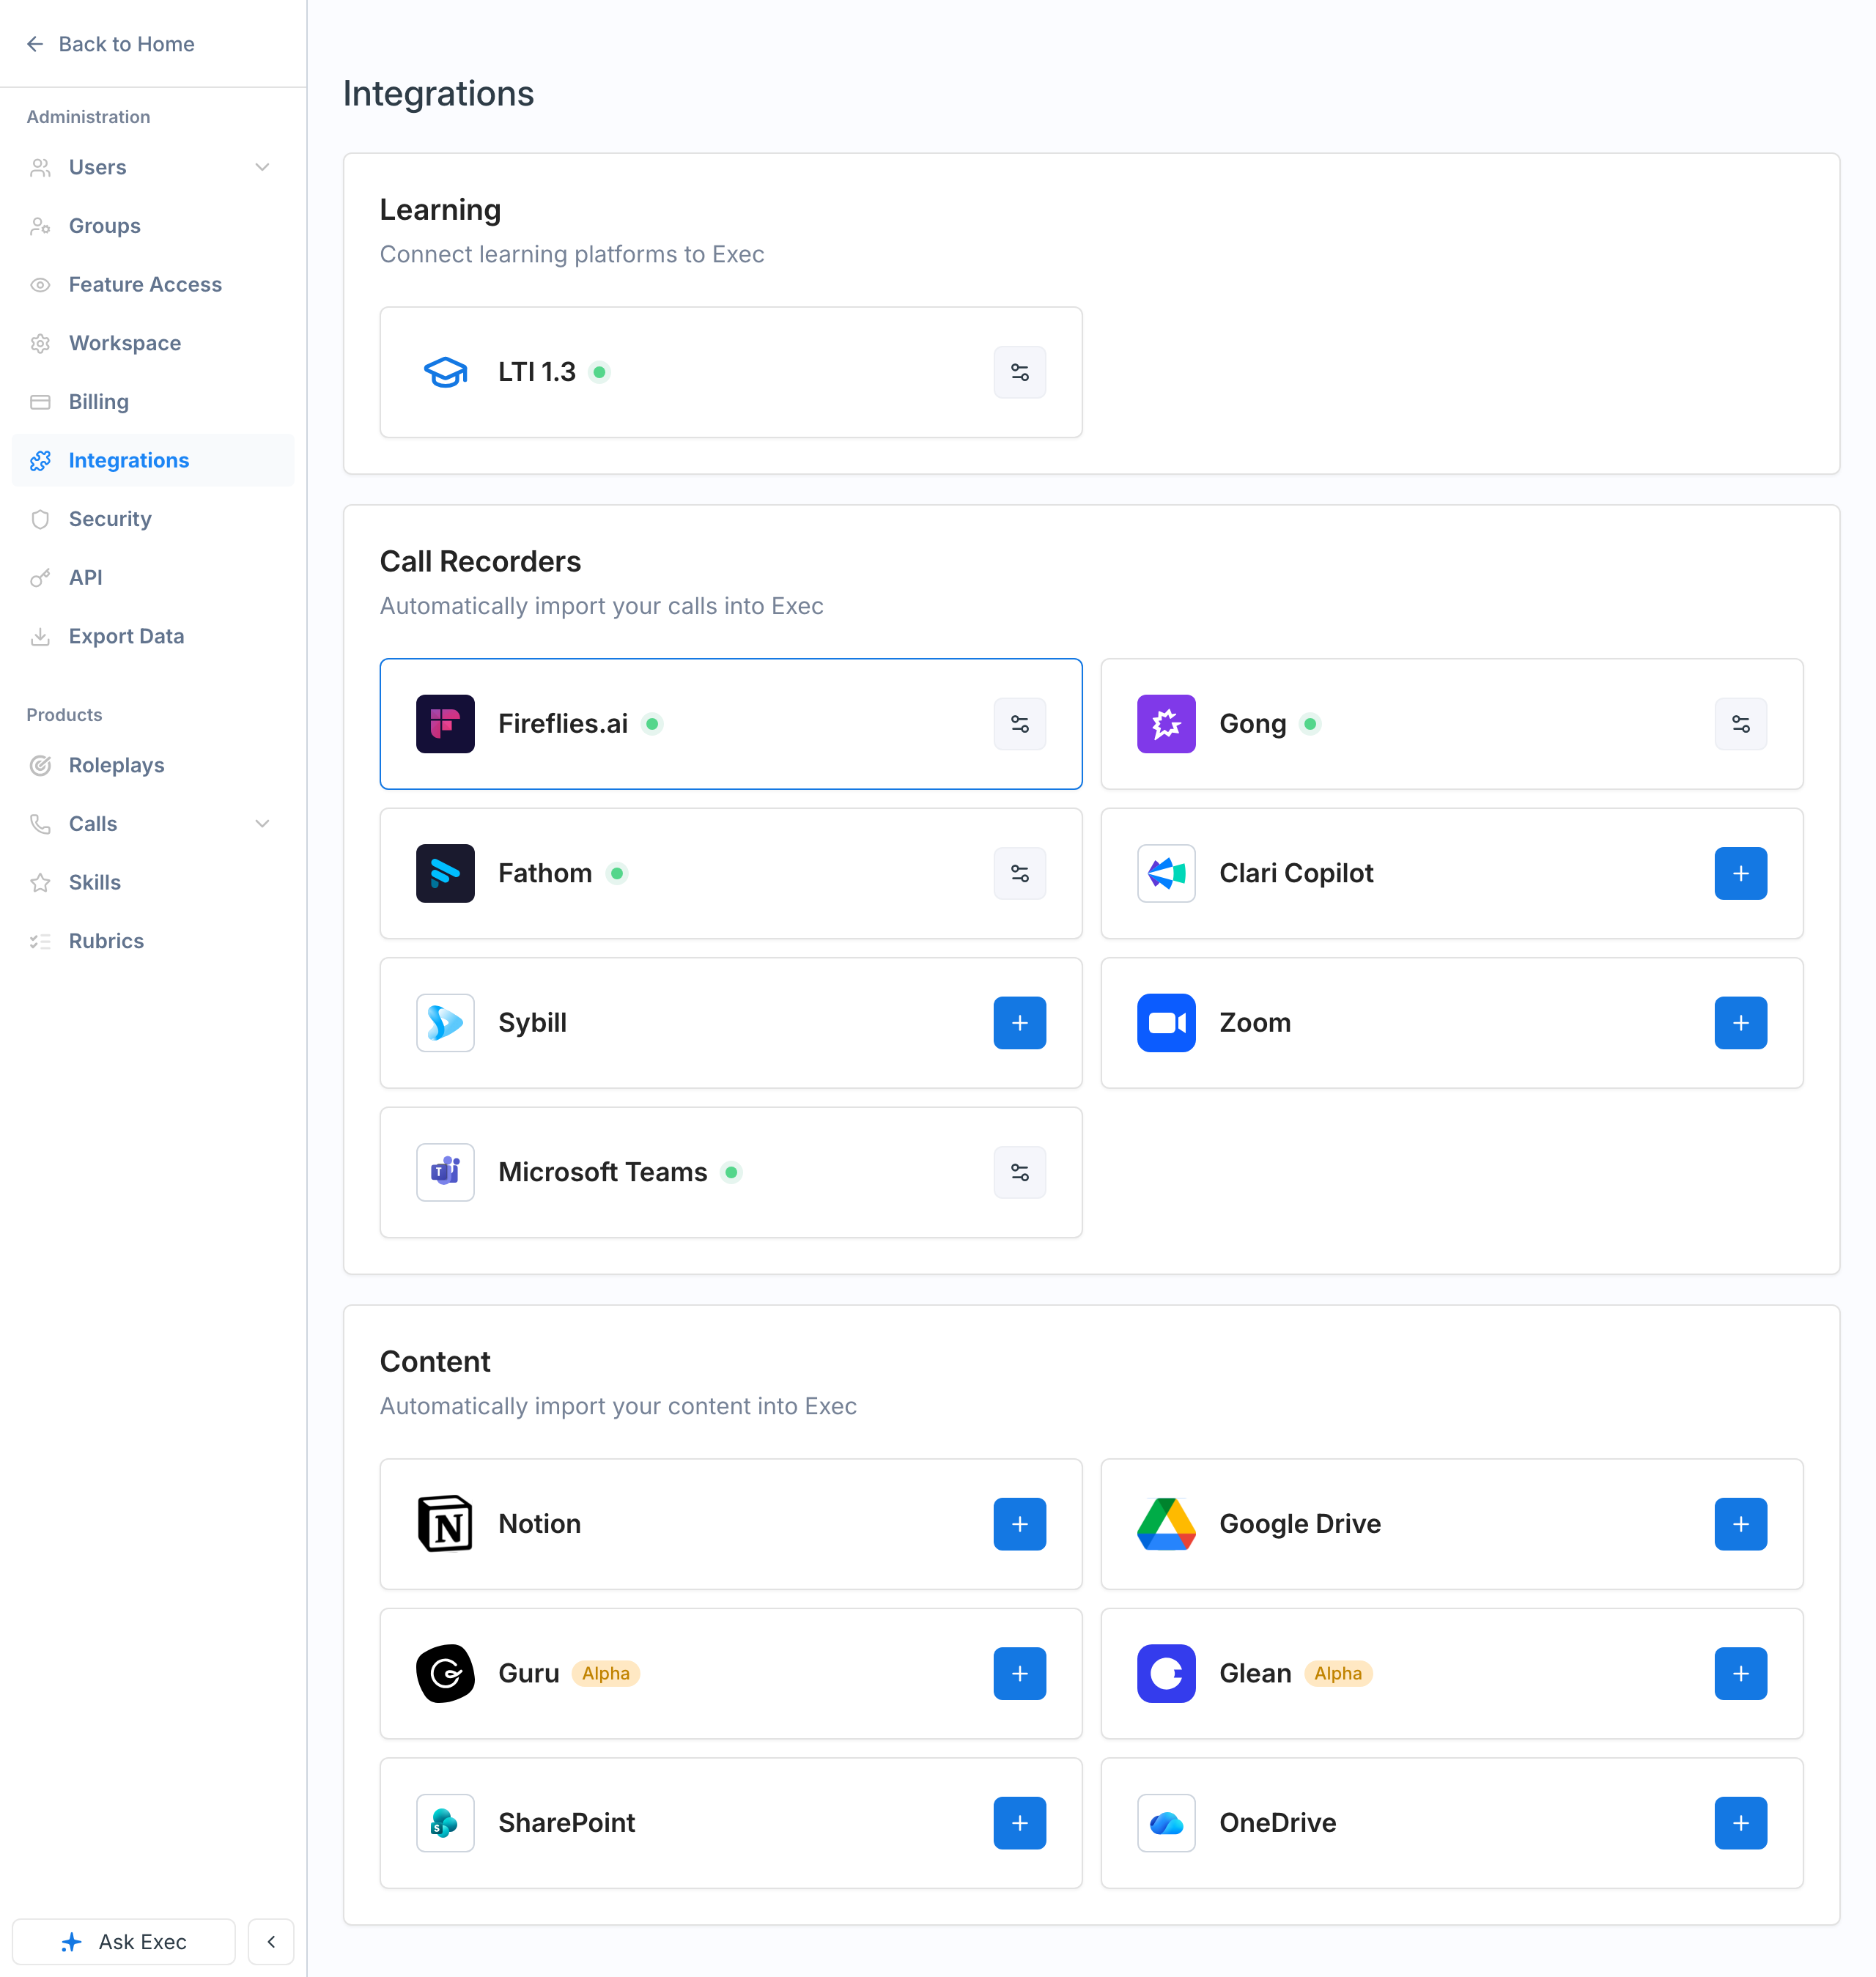The image size is (1876, 1977).
Task: Add Sybill integration with plus button
Action: (x=1019, y=1023)
